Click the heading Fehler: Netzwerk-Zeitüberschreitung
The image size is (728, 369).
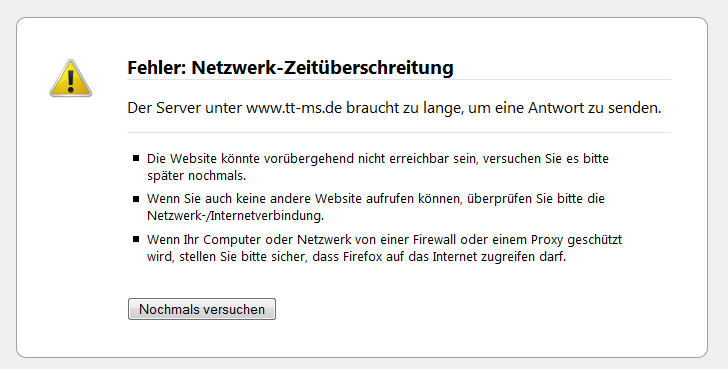click(x=290, y=68)
